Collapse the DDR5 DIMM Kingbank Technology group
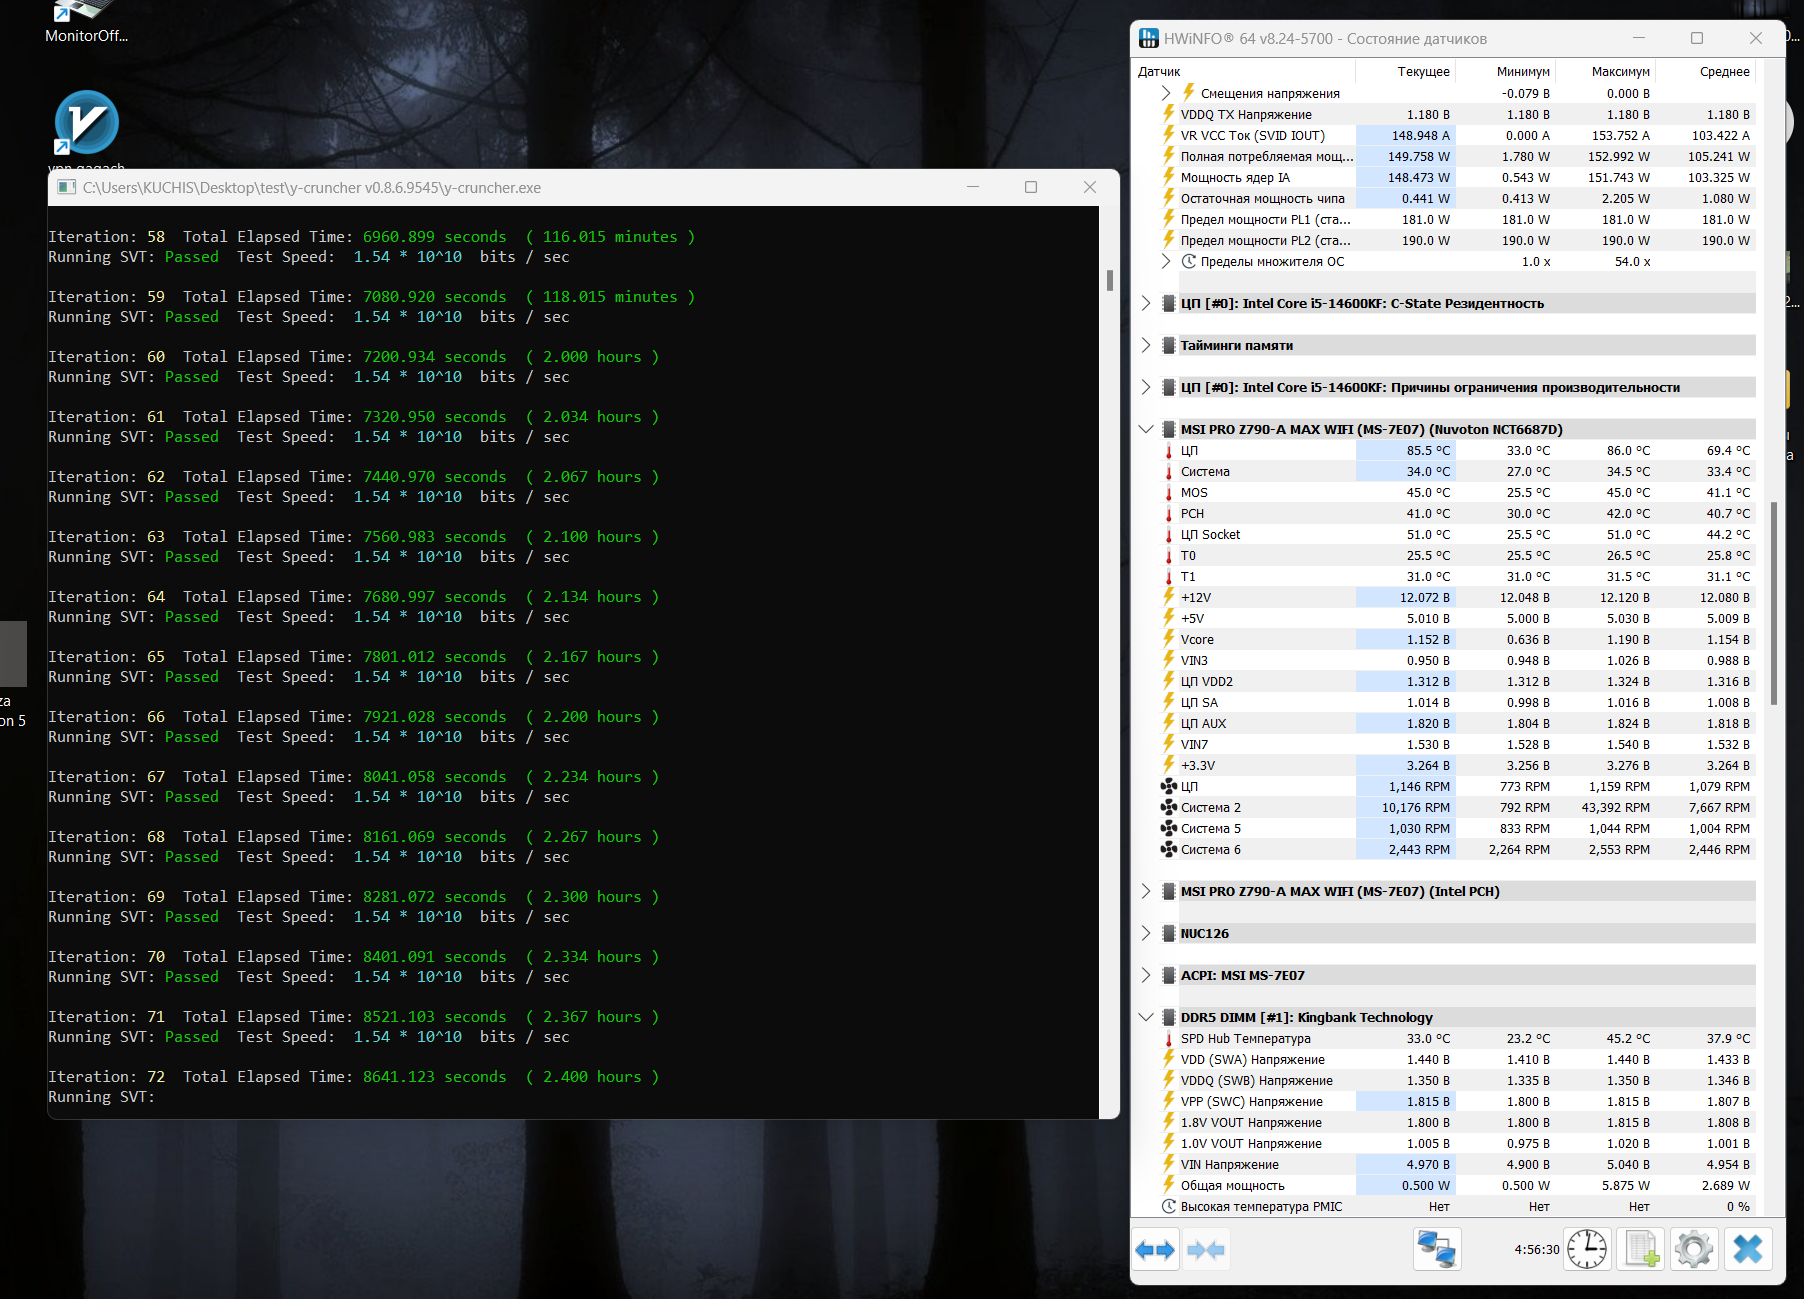 [x=1146, y=1017]
